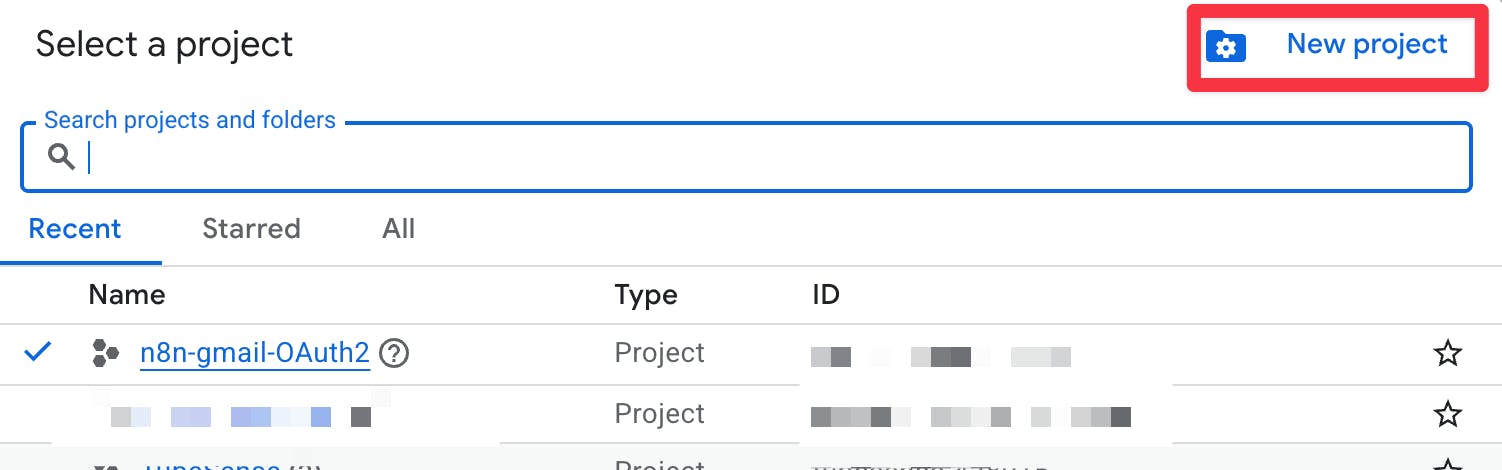Switch to the All tab
Image resolution: width=1502 pixels, height=470 pixels.
pyautogui.click(x=398, y=229)
